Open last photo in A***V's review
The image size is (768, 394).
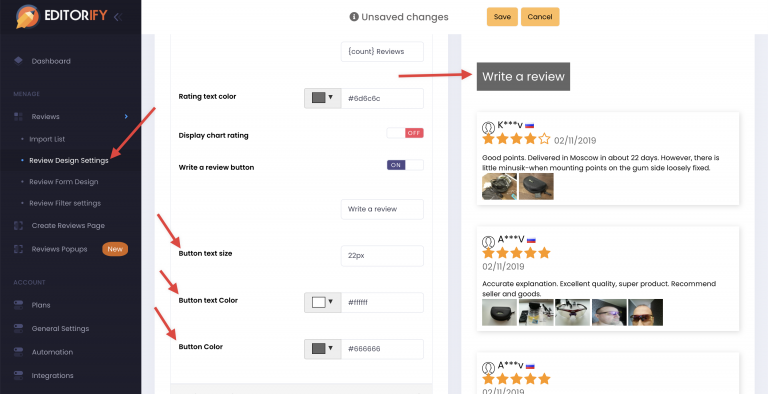646,312
